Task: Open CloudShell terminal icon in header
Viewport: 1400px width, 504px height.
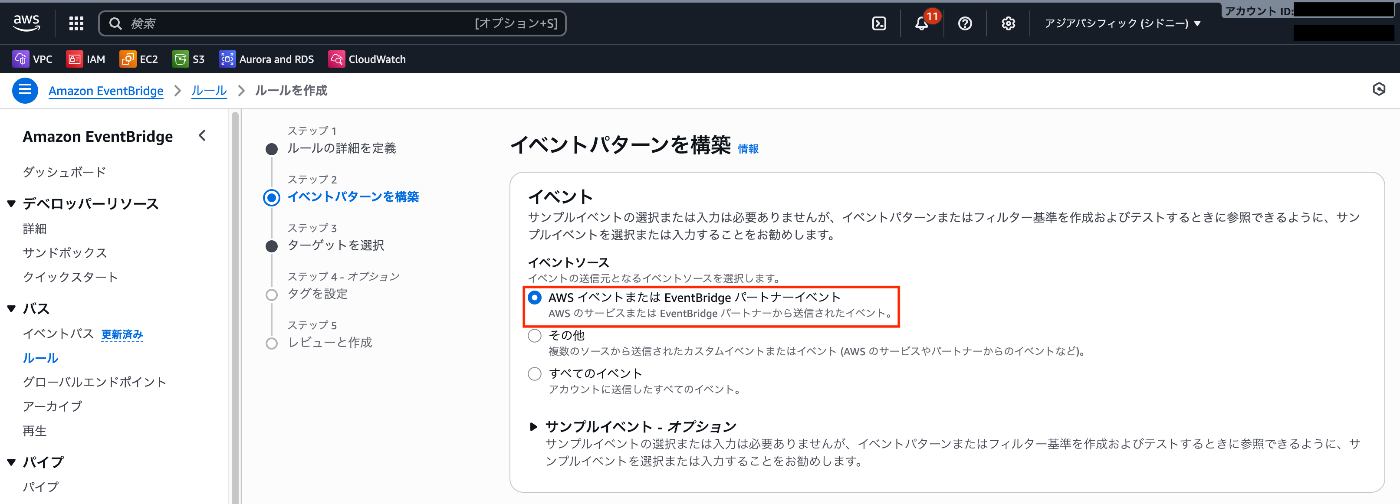Action: [x=879, y=23]
